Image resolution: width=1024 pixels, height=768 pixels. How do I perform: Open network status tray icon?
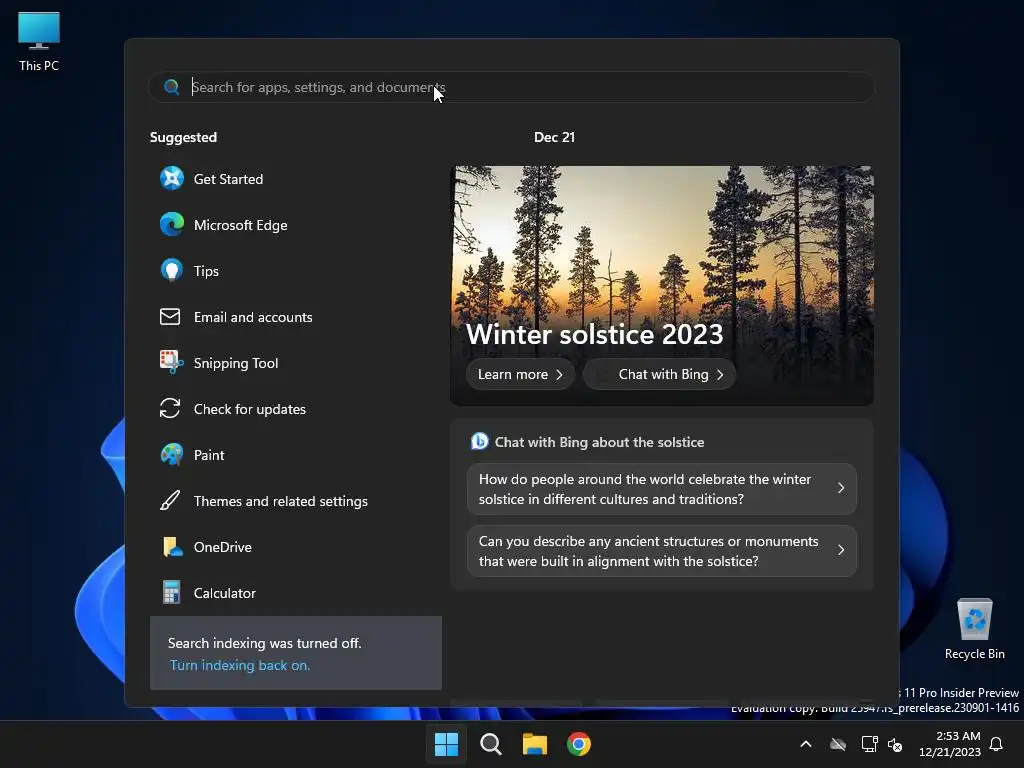click(x=869, y=744)
